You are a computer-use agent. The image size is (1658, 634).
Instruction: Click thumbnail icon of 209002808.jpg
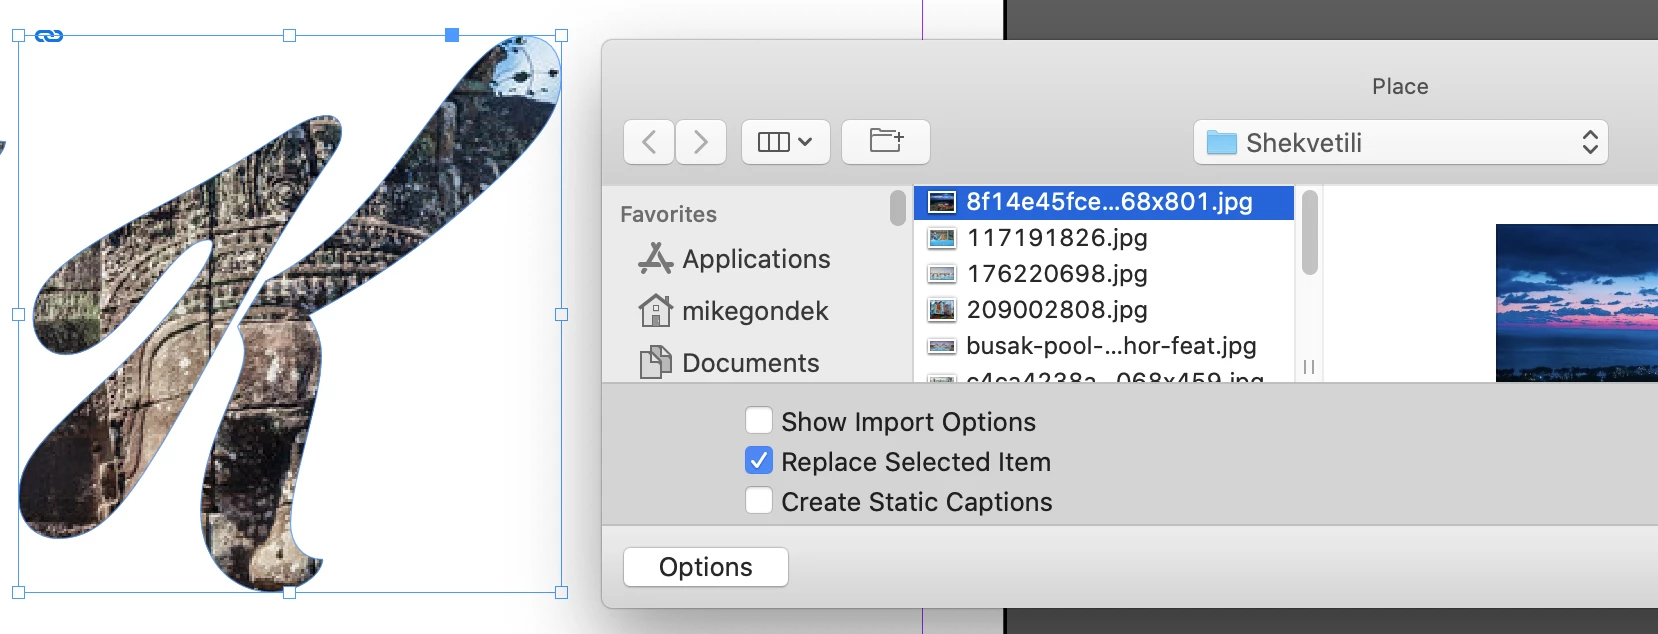942,310
